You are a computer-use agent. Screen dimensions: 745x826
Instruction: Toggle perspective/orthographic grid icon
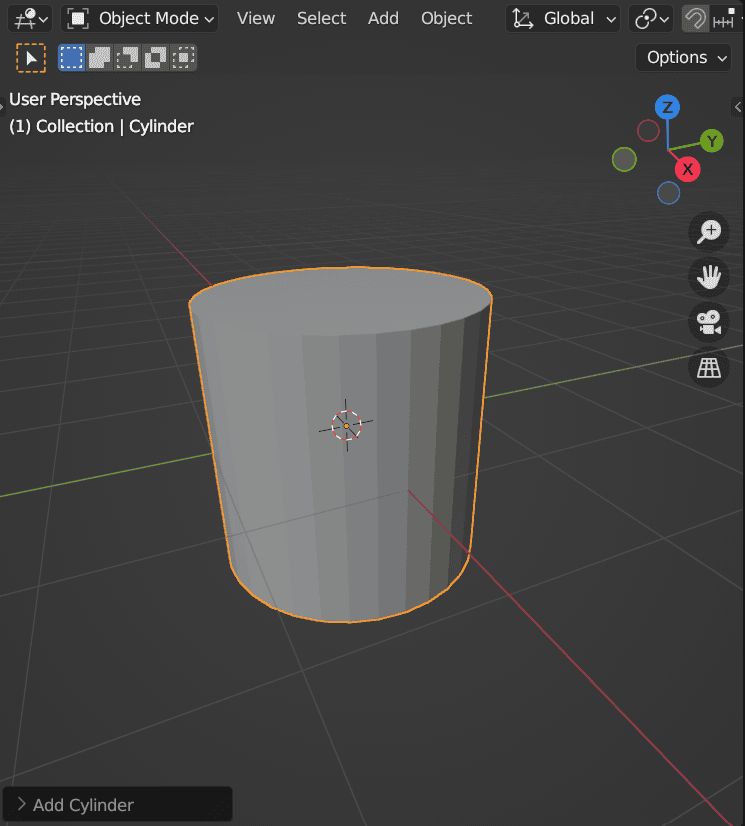coord(709,368)
